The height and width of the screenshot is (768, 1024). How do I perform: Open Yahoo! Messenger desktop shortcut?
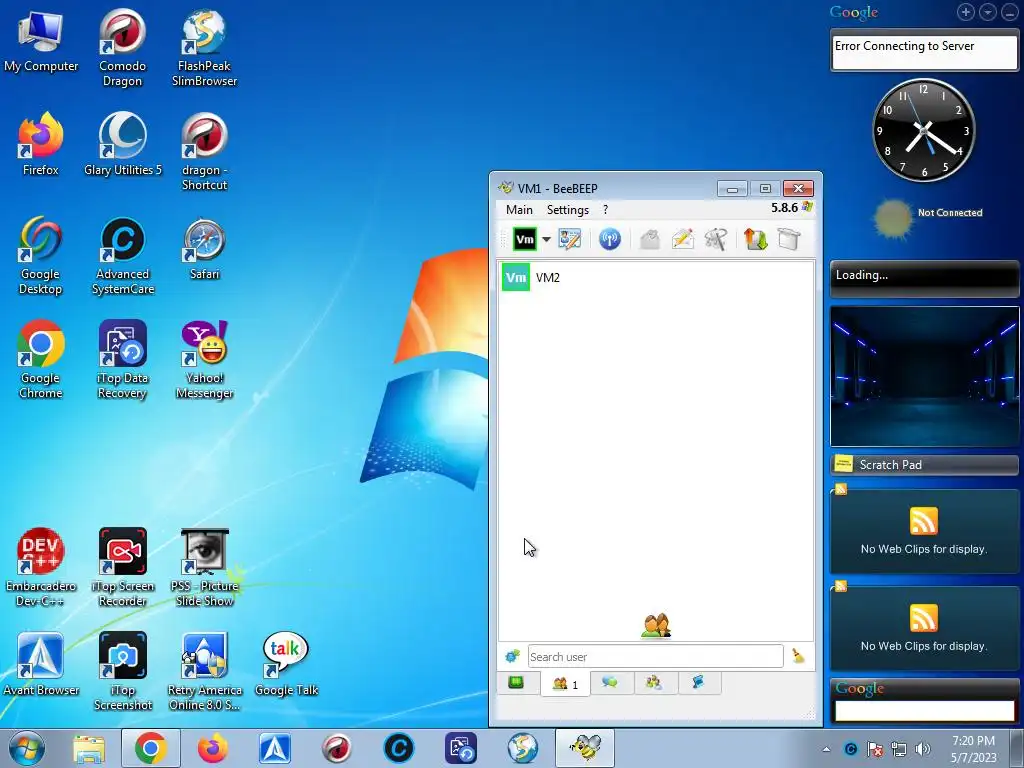(204, 359)
